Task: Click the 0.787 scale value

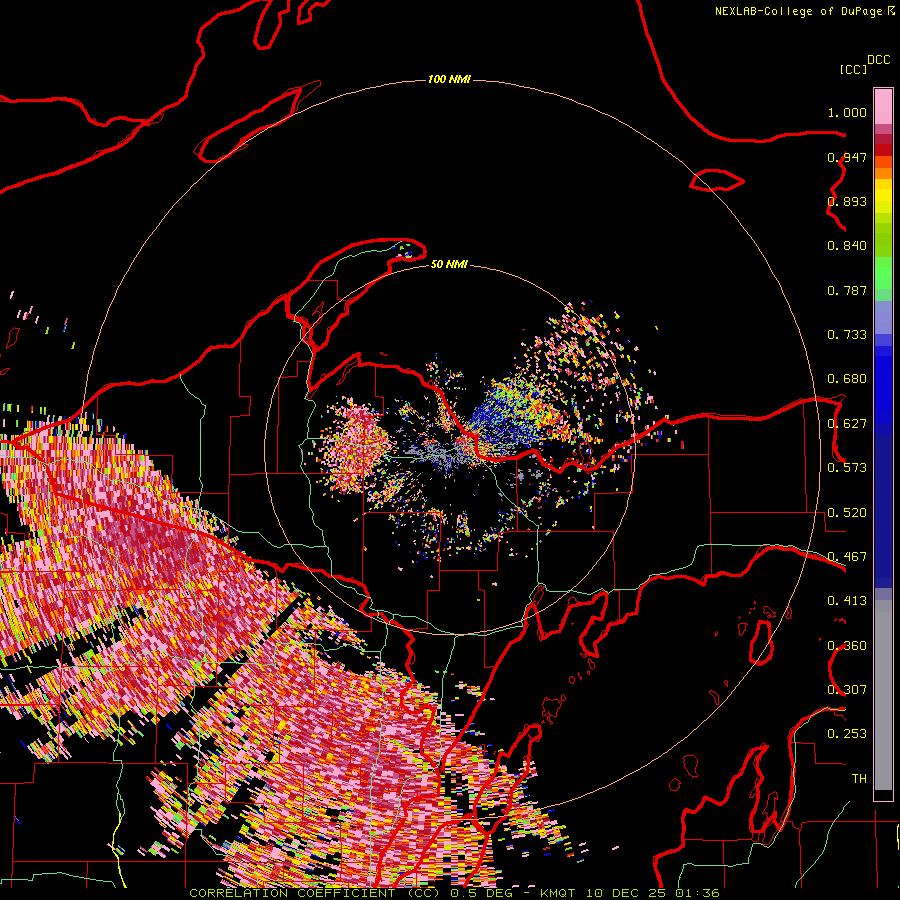Action: point(847,290)
